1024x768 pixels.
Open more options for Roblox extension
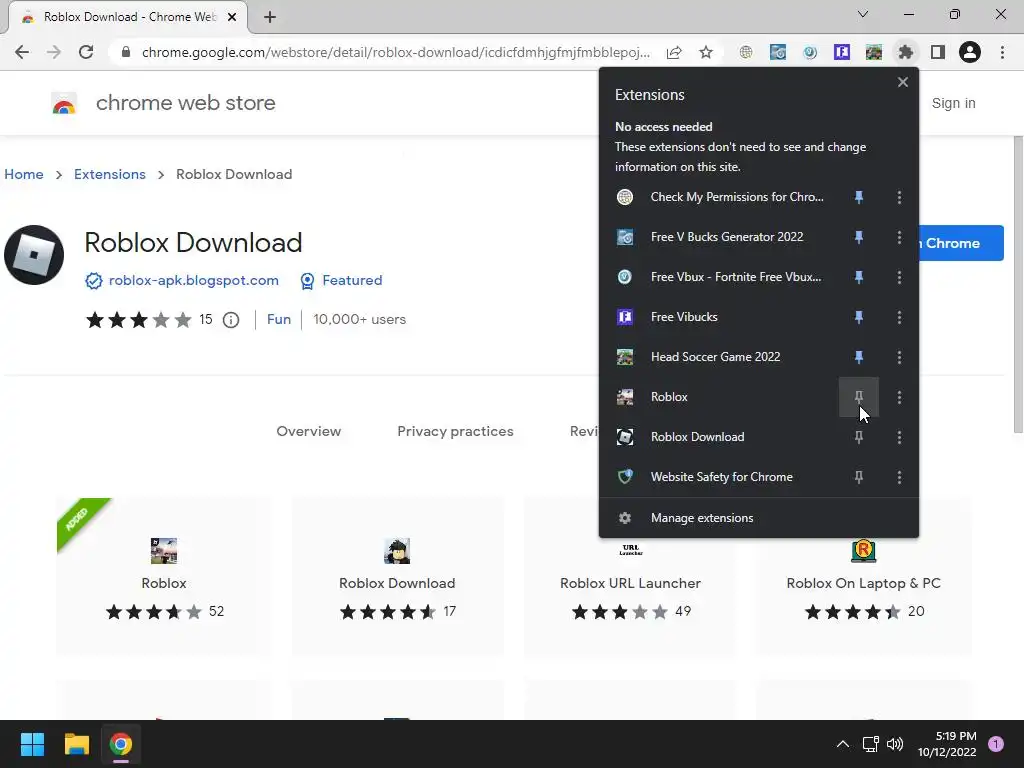click(x=899, y=397)
